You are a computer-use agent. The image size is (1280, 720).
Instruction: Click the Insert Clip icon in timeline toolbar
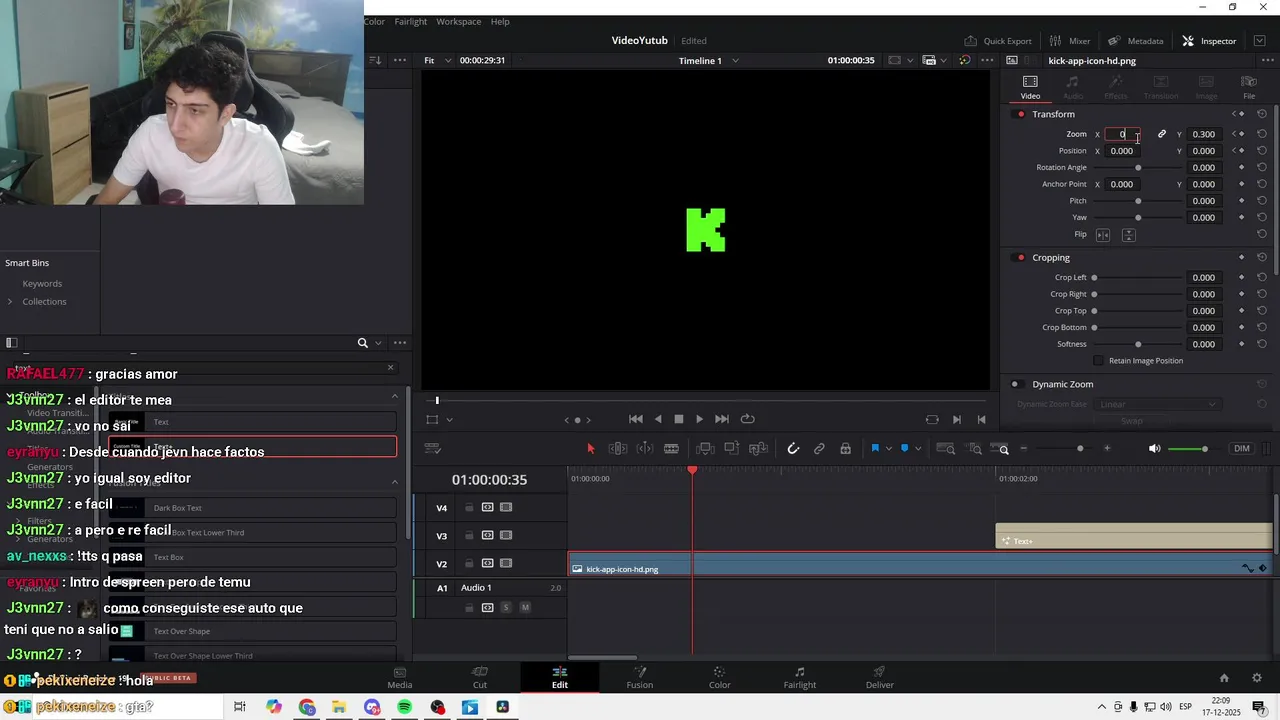(705, 448)
